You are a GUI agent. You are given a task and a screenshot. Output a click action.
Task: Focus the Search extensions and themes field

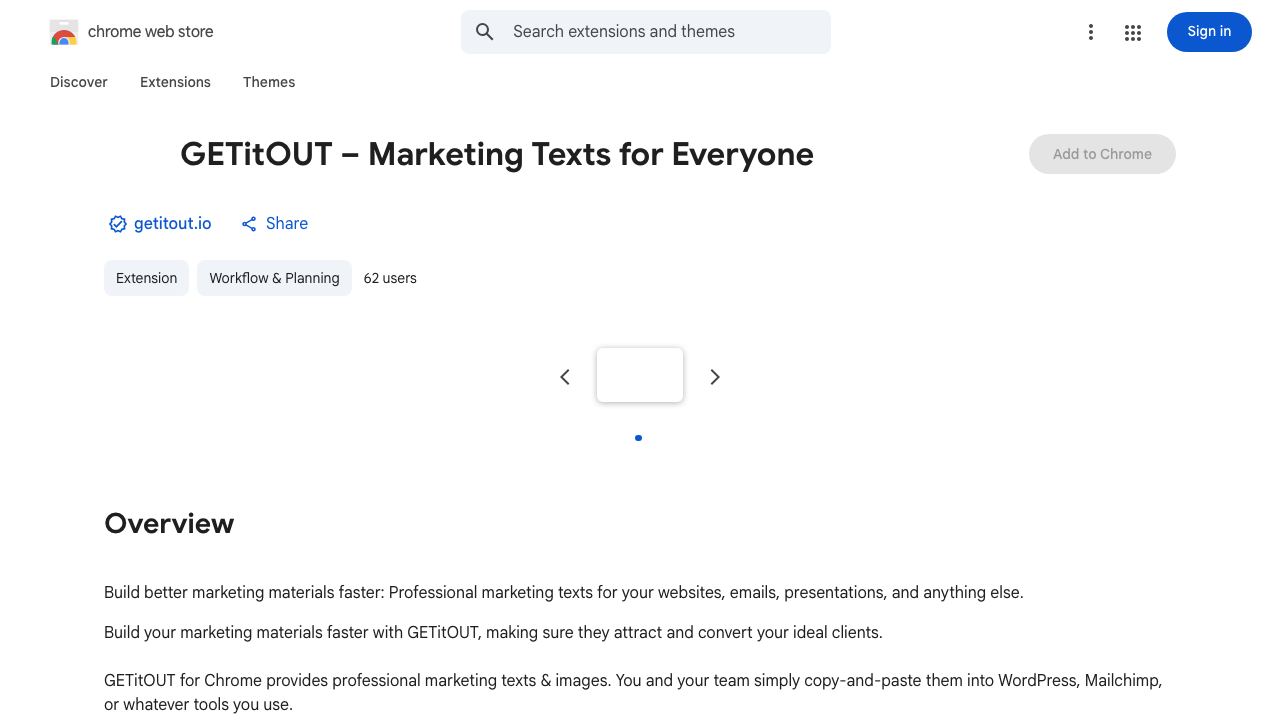[x=646, y=32]
